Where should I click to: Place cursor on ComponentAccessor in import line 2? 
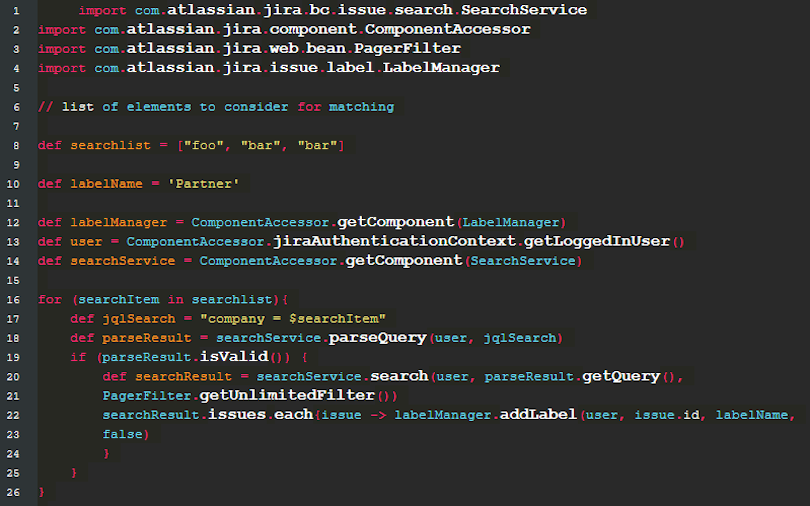(x=447, y=29)
